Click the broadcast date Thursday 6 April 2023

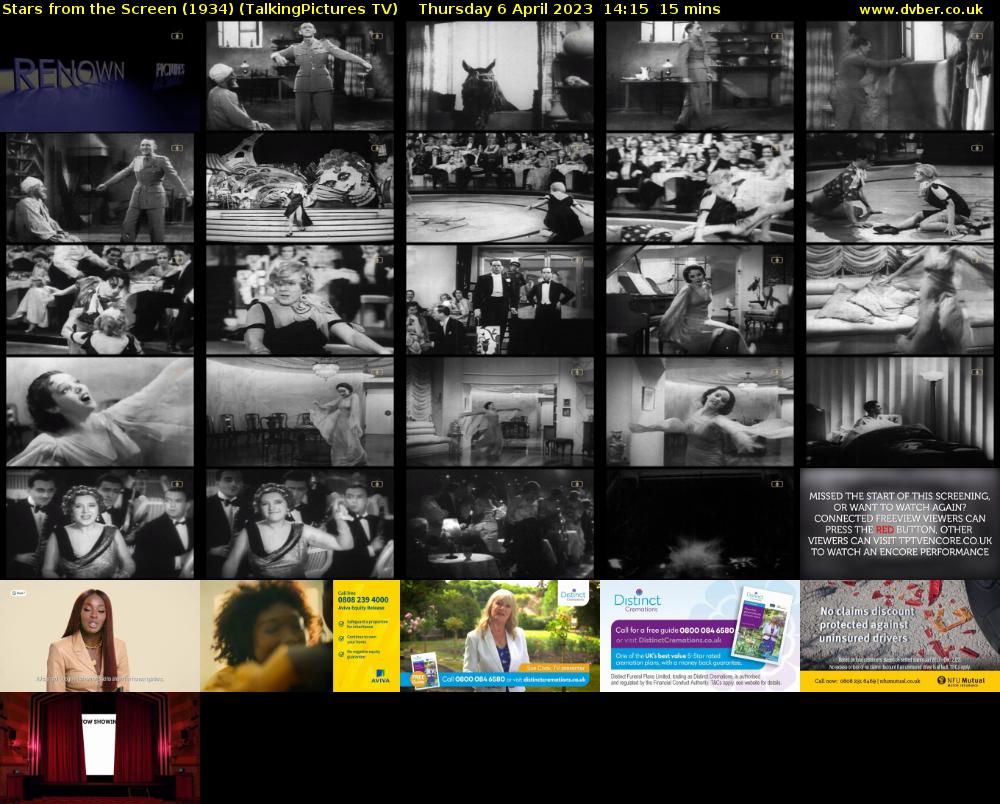coord(505,10)
